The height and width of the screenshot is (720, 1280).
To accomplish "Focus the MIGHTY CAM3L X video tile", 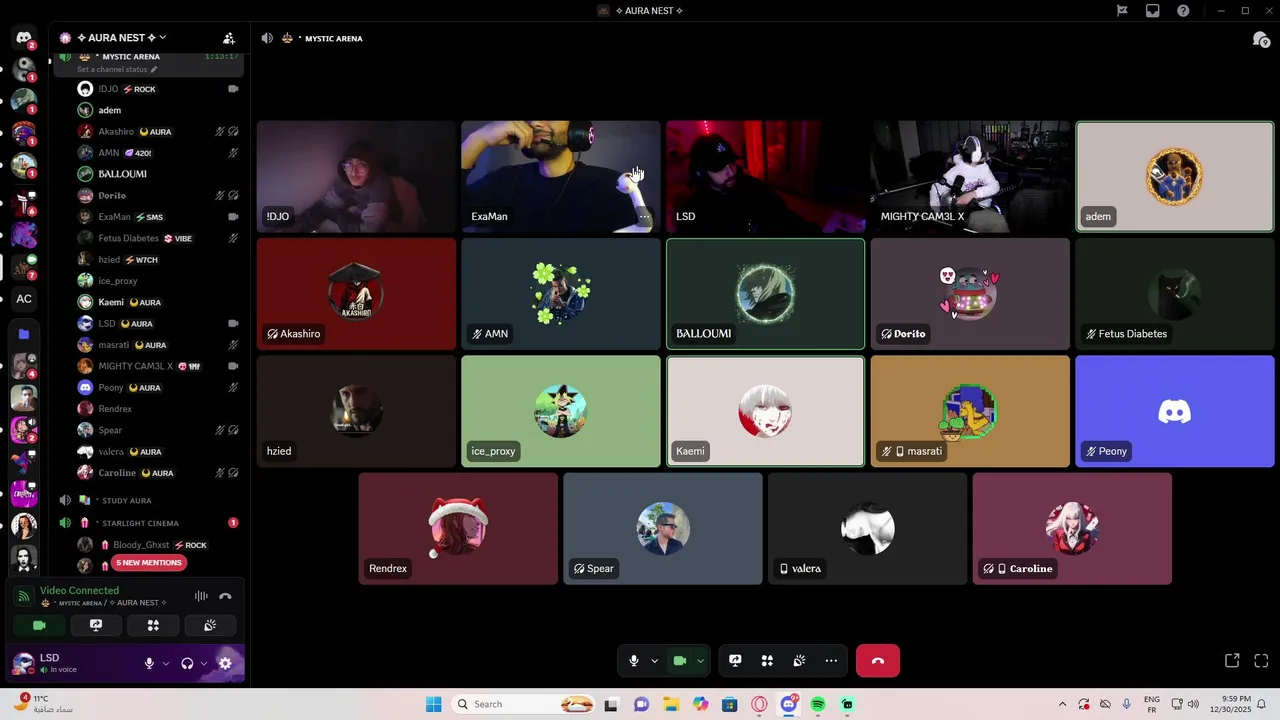I will 970,177.
